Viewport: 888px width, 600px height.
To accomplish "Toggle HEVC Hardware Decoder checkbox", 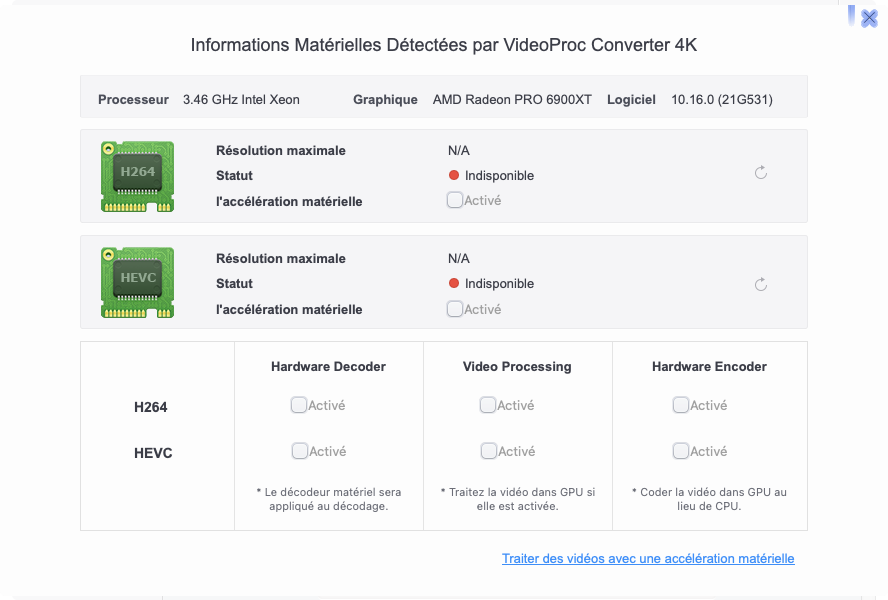I will pos(299,451).
